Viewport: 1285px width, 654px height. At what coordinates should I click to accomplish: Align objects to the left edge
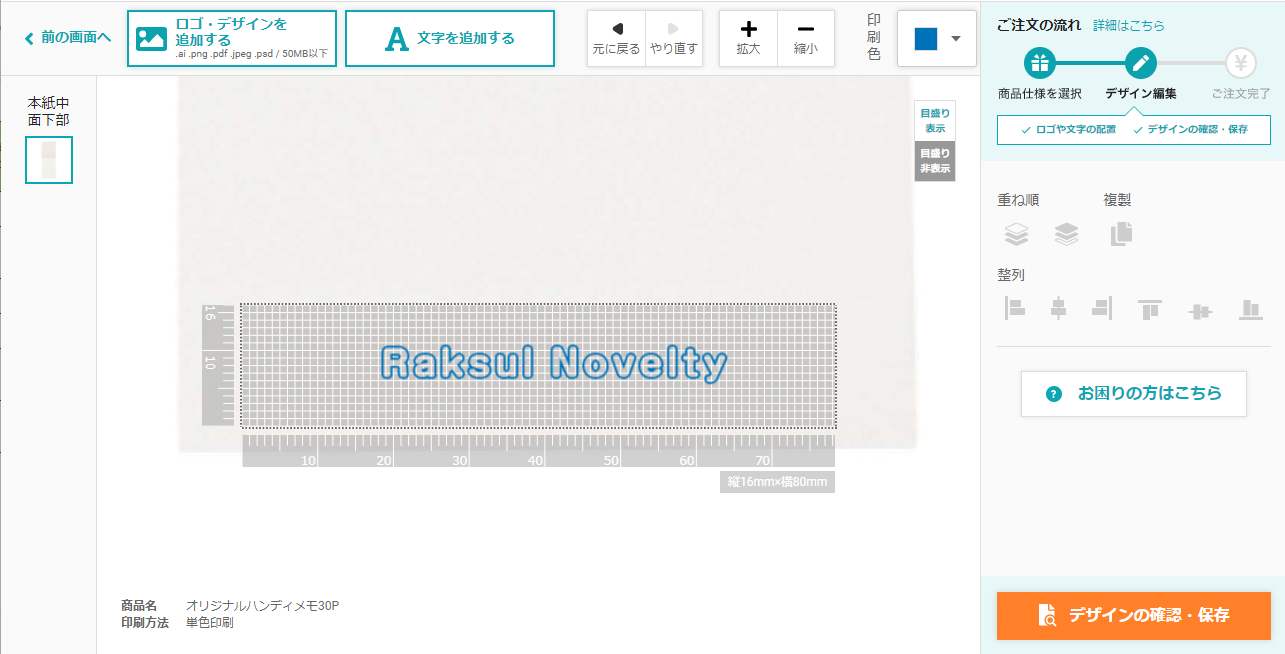1015,309
